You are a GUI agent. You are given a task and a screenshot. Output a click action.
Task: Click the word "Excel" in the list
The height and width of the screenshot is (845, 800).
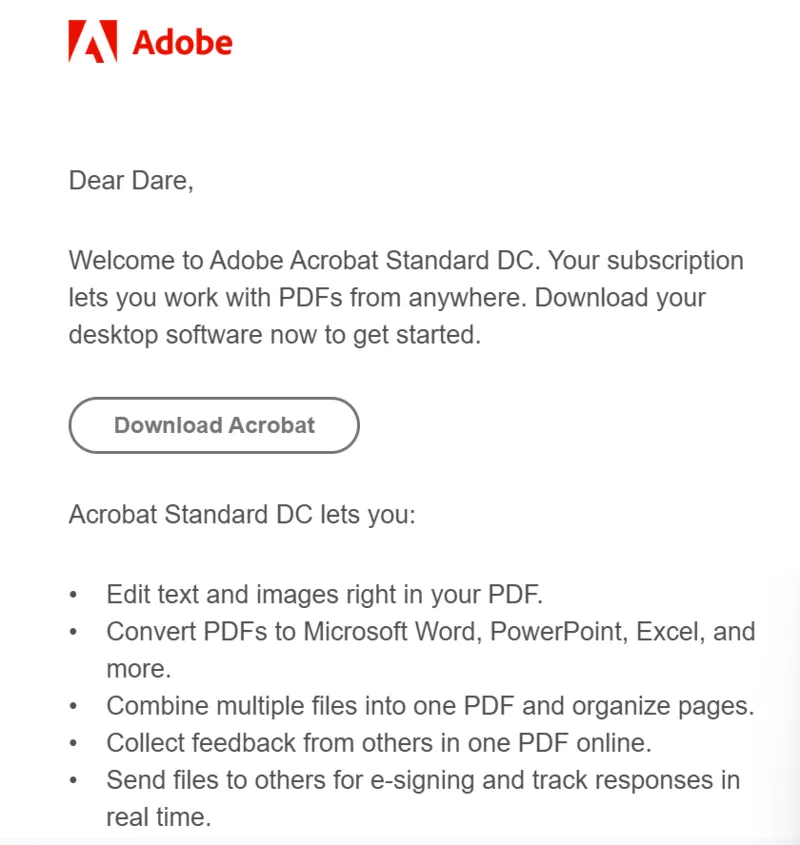coord(666,632)
